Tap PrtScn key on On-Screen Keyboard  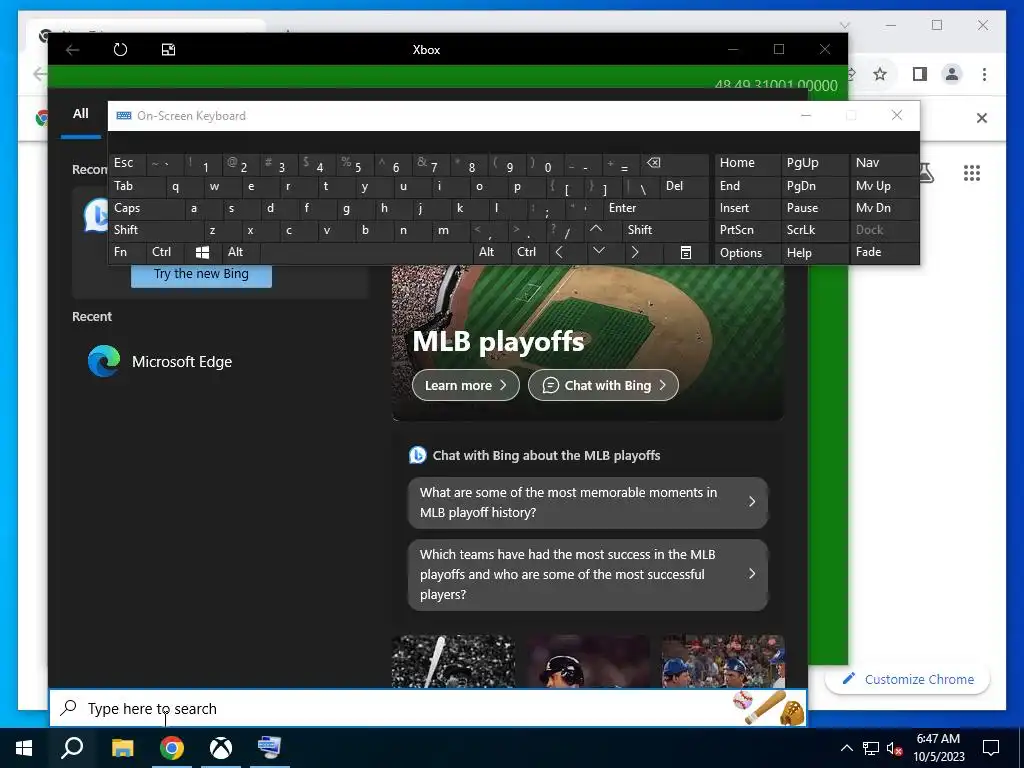pos(746,230)
